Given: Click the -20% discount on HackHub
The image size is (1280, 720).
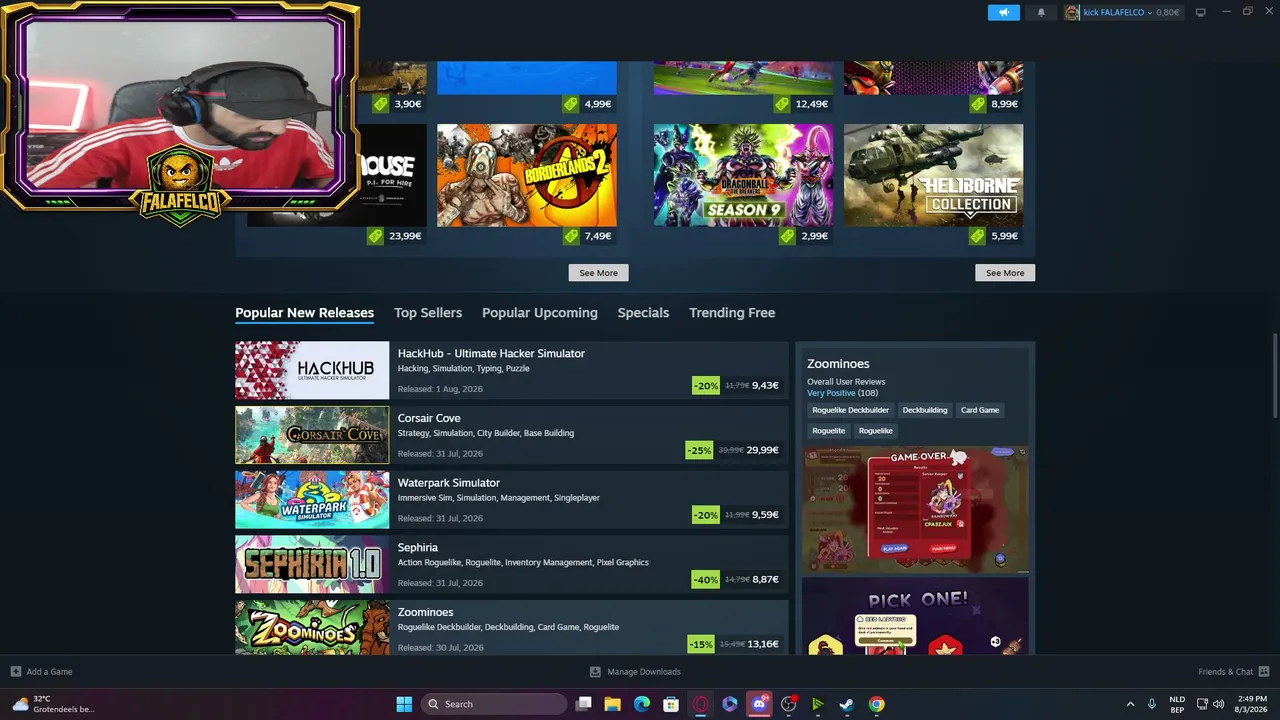Looking at the screenshot, I should [x=706, y=385].
